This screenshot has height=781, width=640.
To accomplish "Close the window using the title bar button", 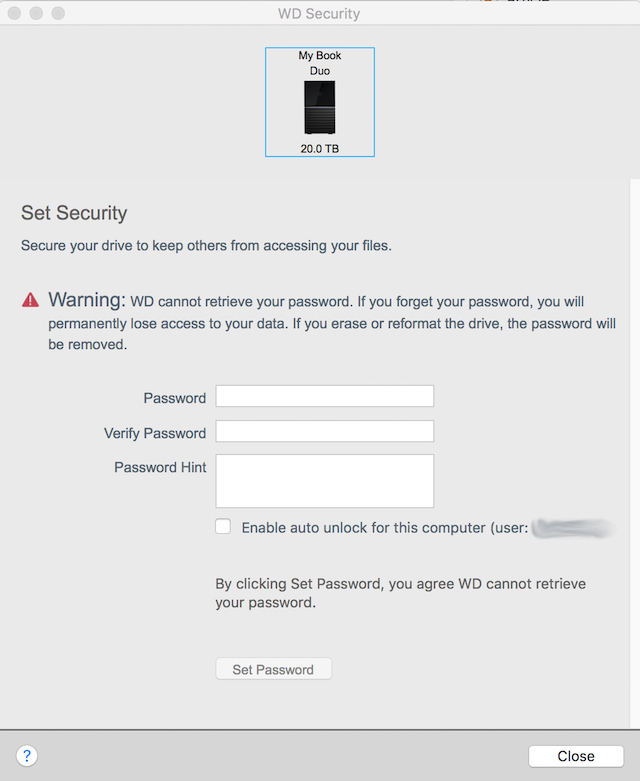I will point(15,14).
